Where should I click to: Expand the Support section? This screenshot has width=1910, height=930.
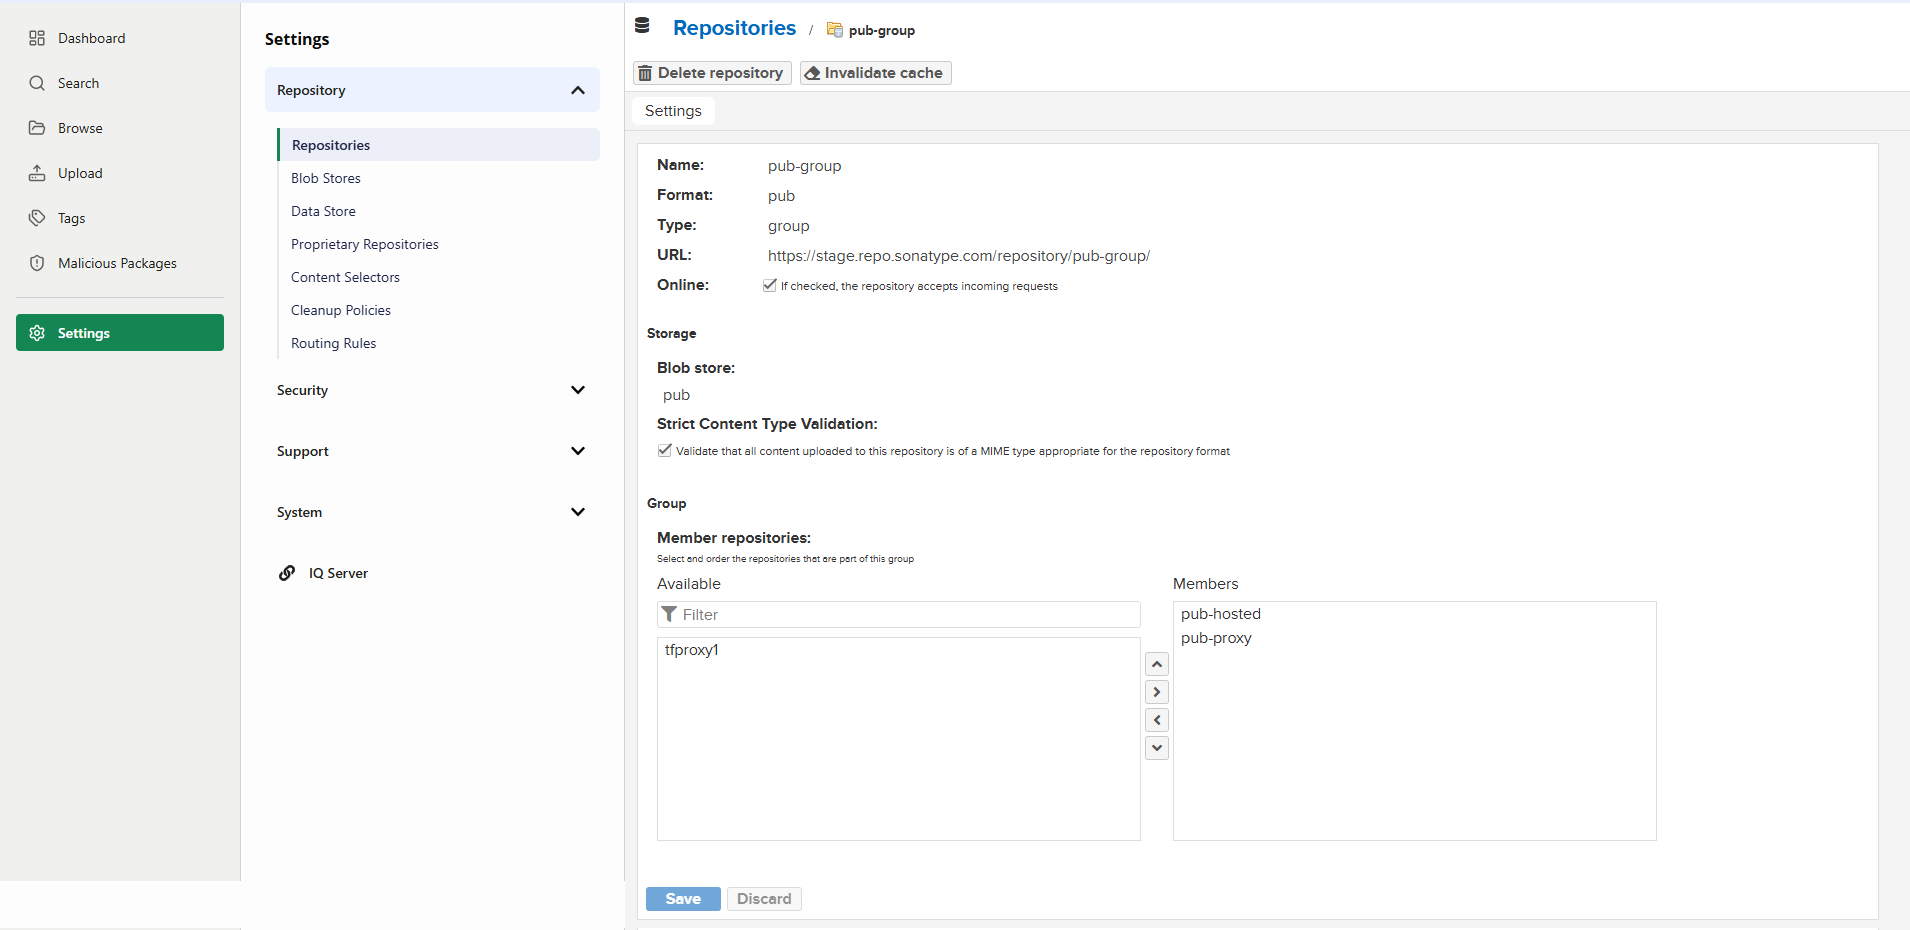[x=432, y=451]
